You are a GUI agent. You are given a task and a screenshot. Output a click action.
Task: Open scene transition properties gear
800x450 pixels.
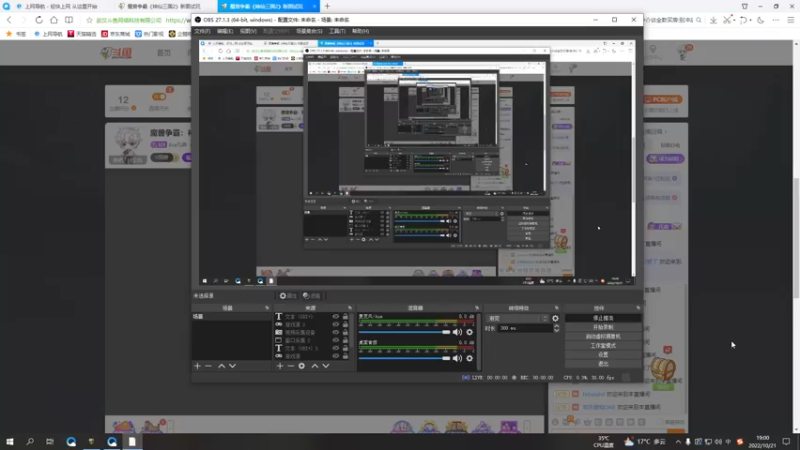click(x=555, y=318)
